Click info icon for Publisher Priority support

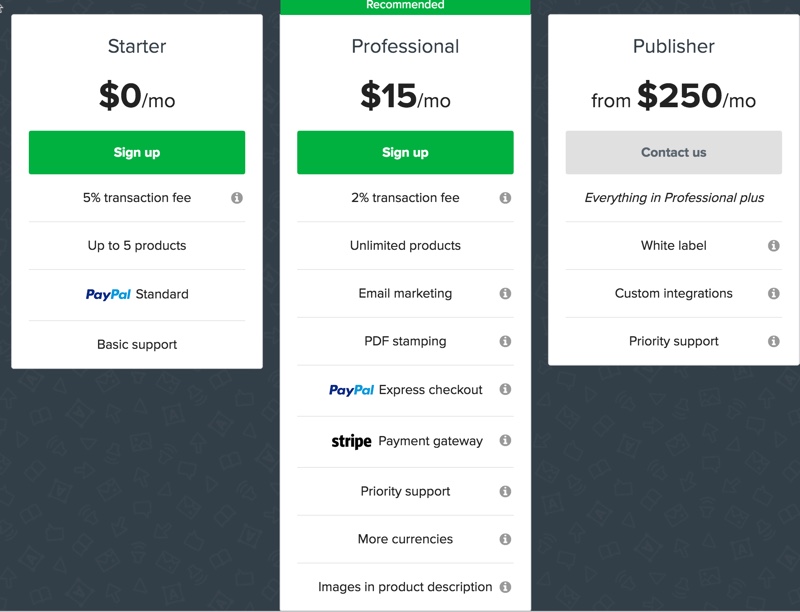[x=773, y=341]
